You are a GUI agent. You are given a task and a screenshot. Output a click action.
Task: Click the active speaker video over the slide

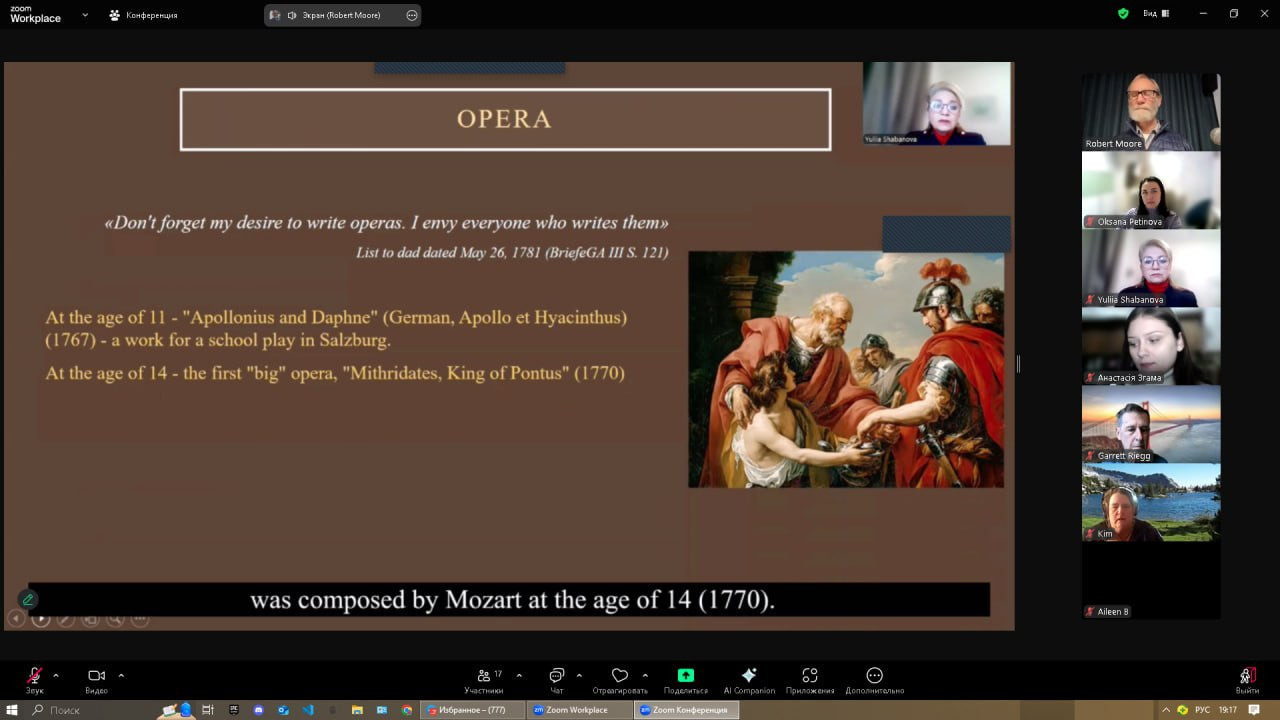(x=937, y=104)
